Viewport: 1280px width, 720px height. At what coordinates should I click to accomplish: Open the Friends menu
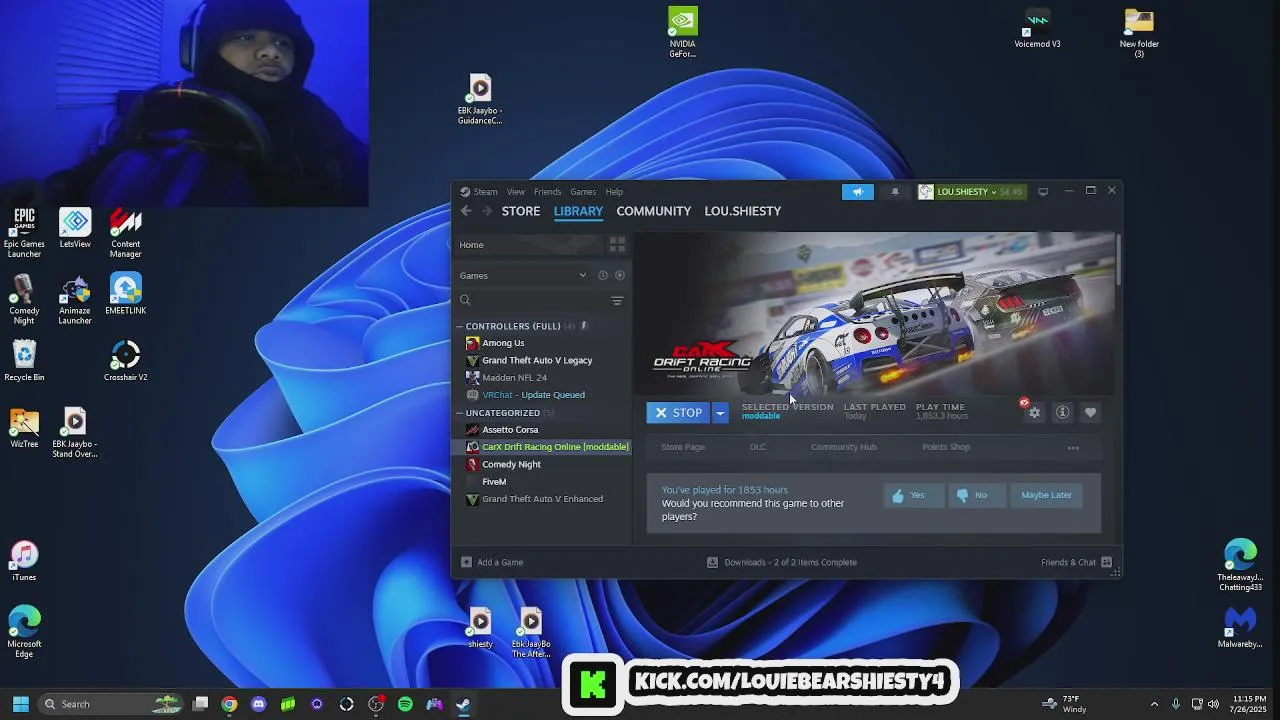point(547,192)
